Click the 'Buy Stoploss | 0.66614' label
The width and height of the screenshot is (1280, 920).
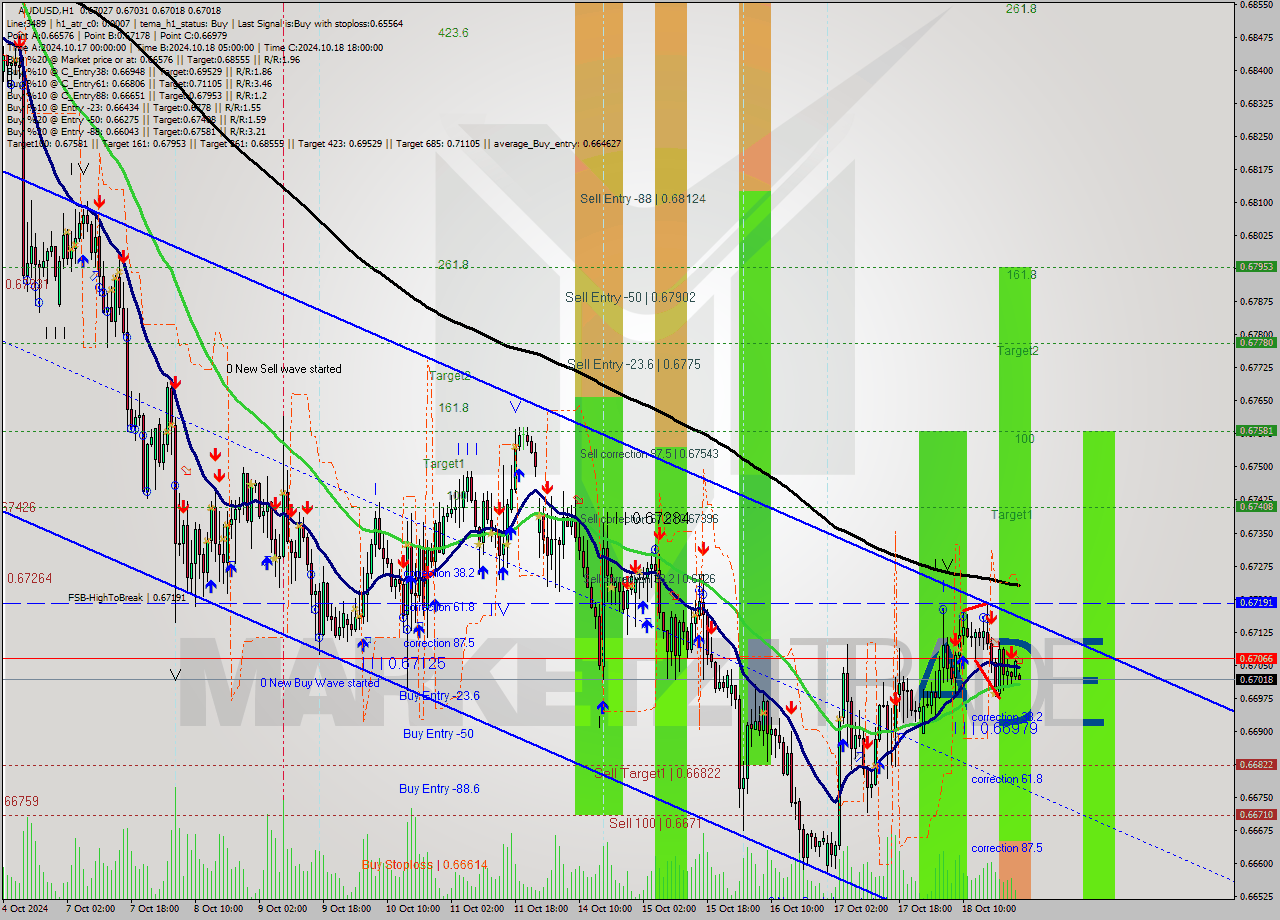tap(425, 865)
